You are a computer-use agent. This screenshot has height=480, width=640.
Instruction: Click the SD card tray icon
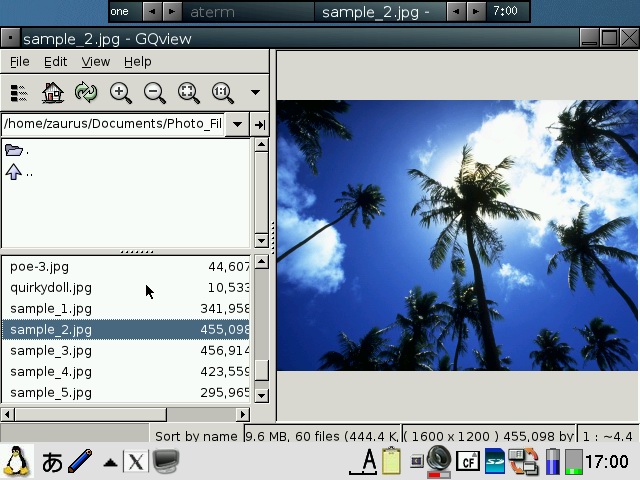pos(495,461)
